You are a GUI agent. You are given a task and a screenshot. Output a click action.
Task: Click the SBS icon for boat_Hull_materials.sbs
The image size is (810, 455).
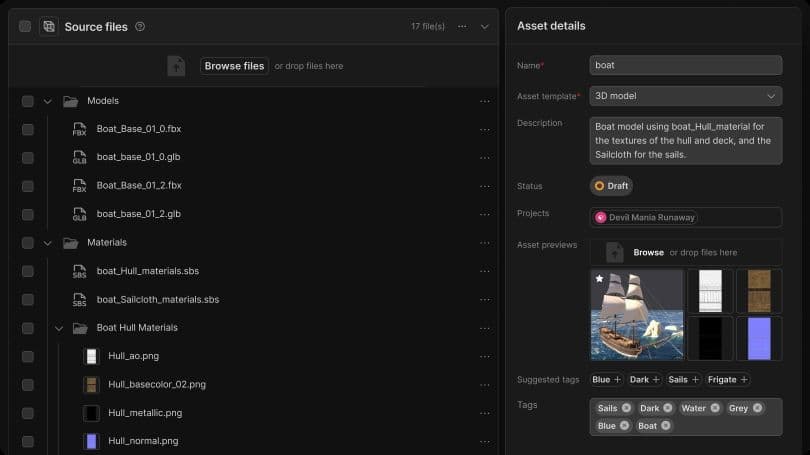[x=80, y=271]
